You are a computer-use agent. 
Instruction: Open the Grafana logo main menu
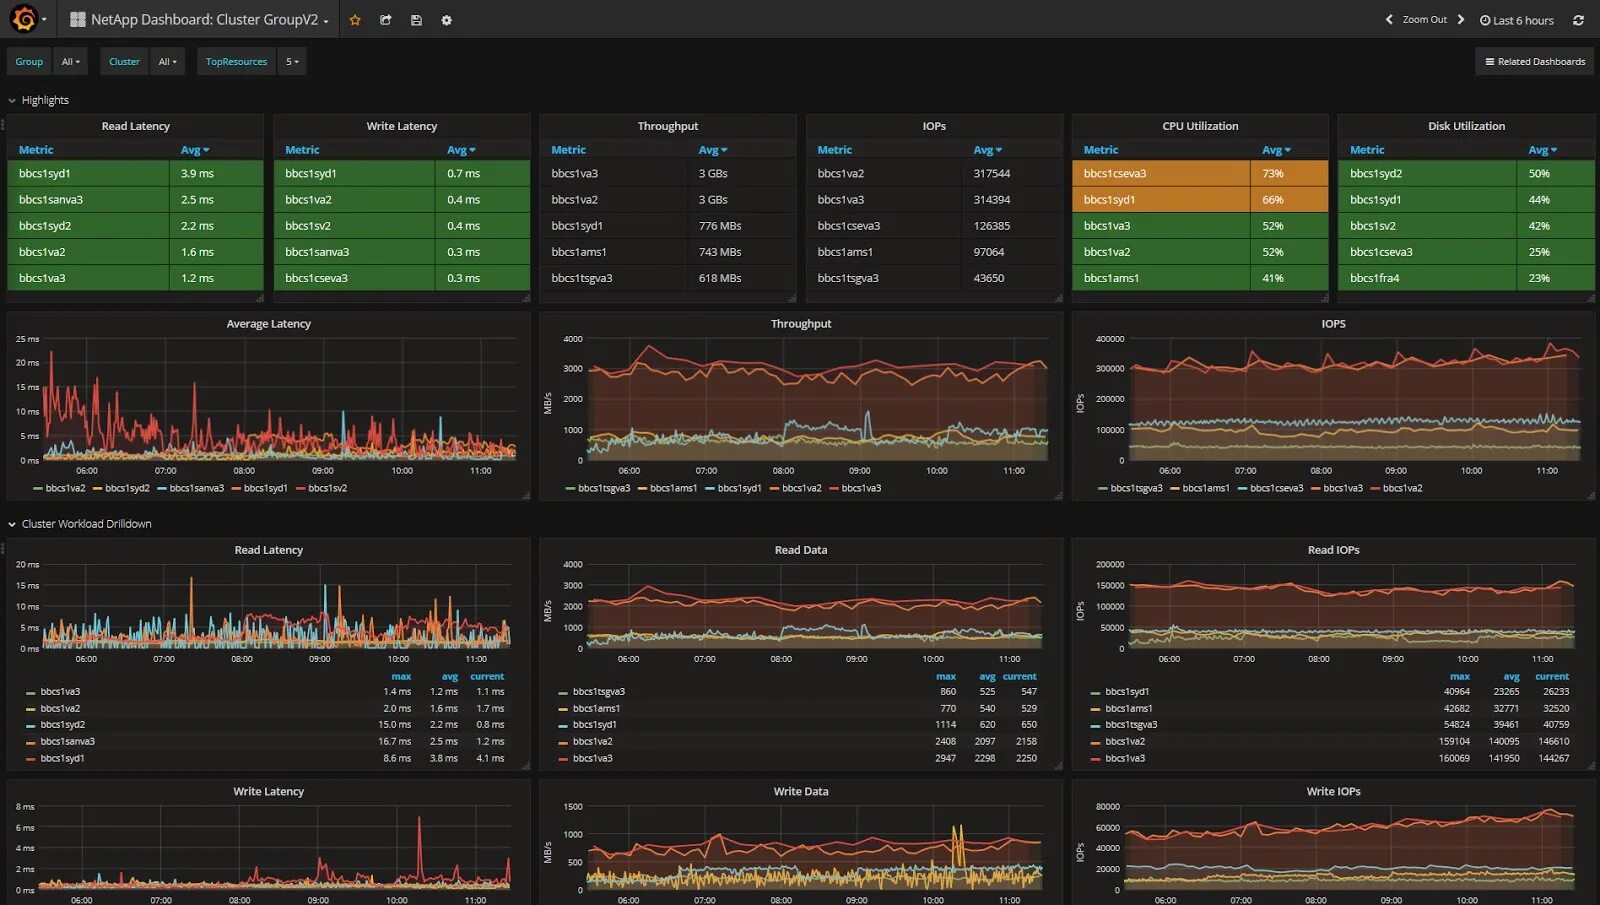pyautogui.click(x=24, y=19)
